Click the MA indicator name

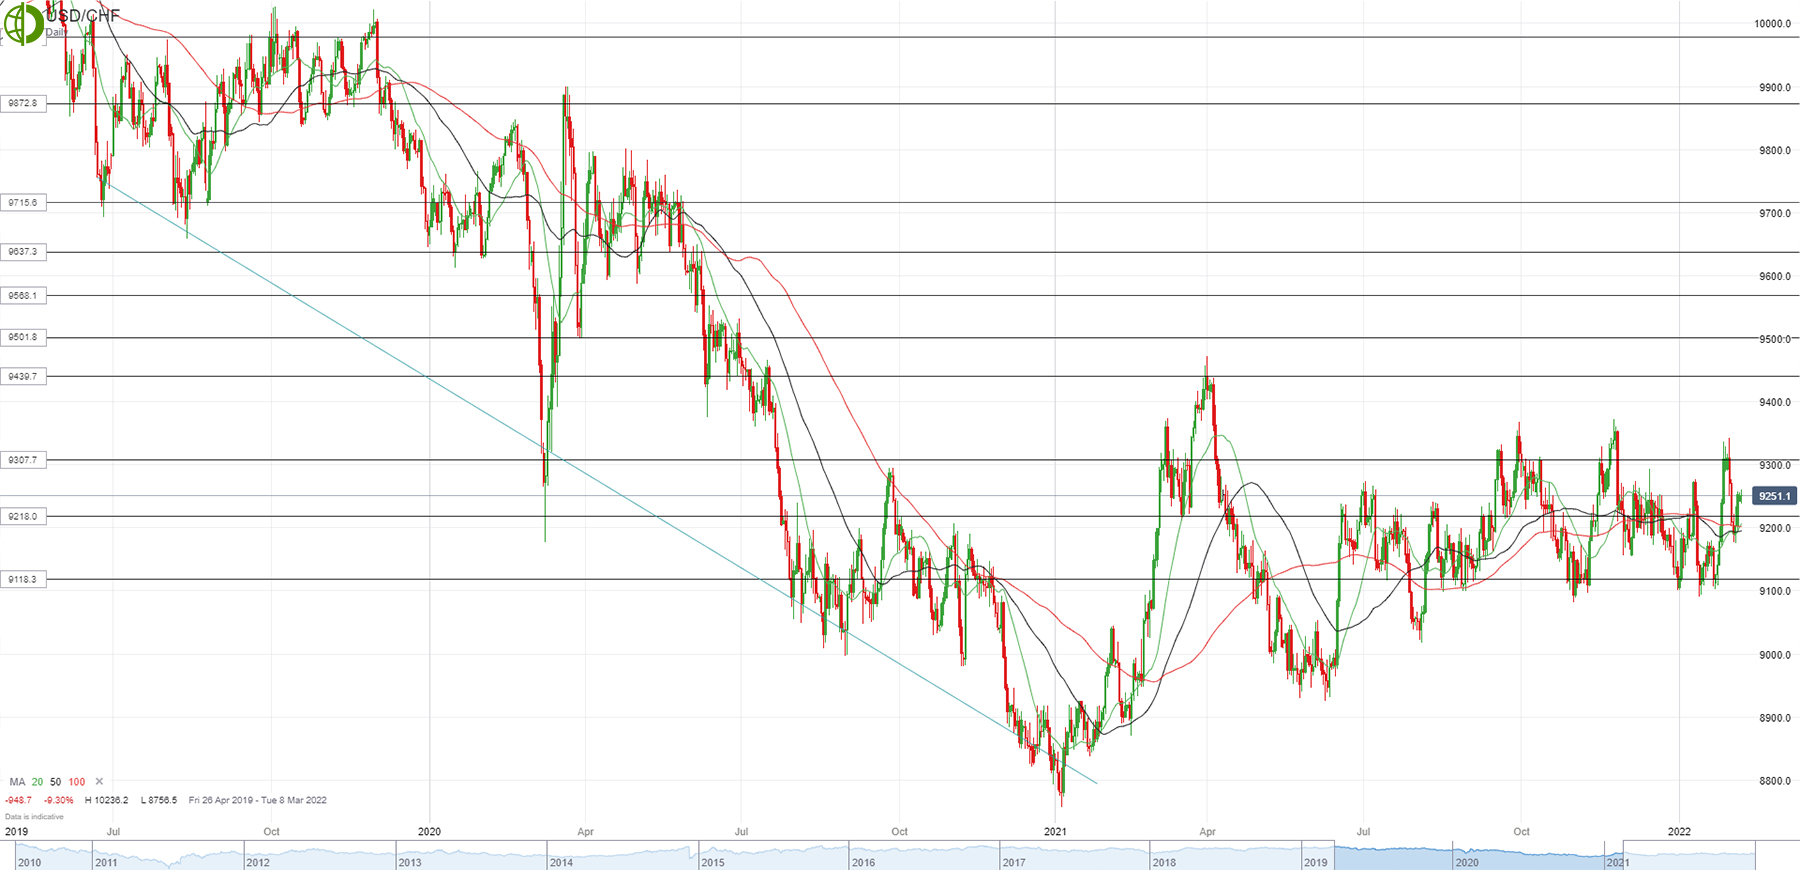coord(17,782)
